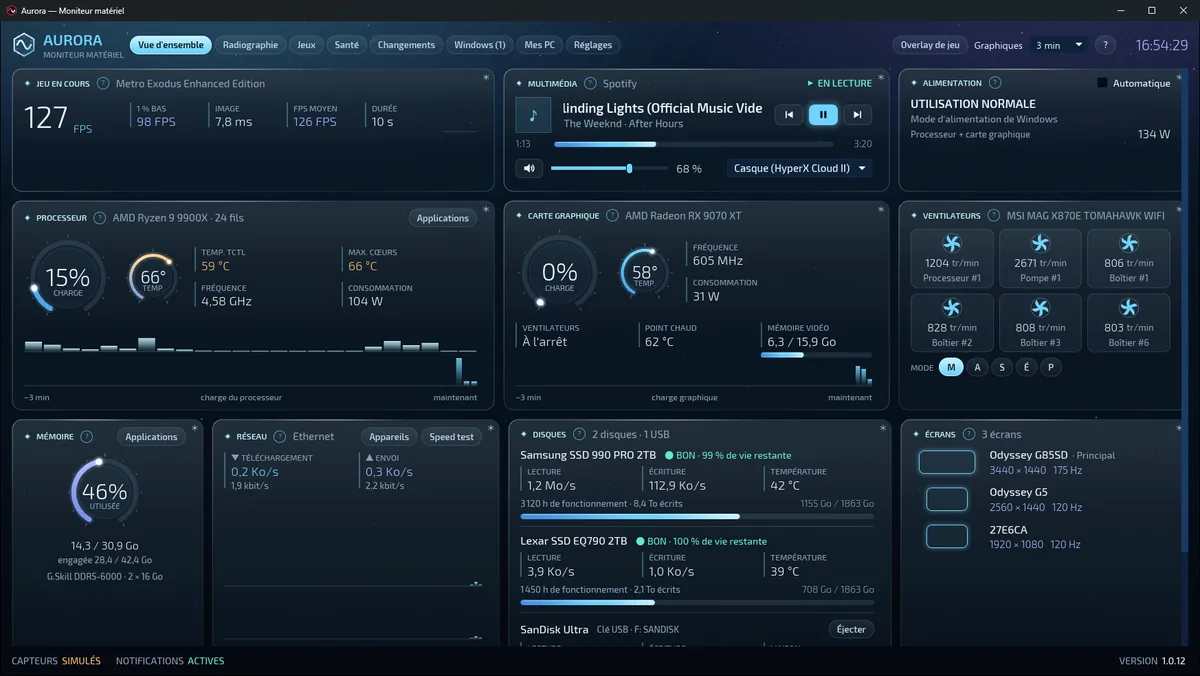The height and width of the screenshot is (676, 1200).
Task: Select fan mode P
Action: coord(1050,367)
